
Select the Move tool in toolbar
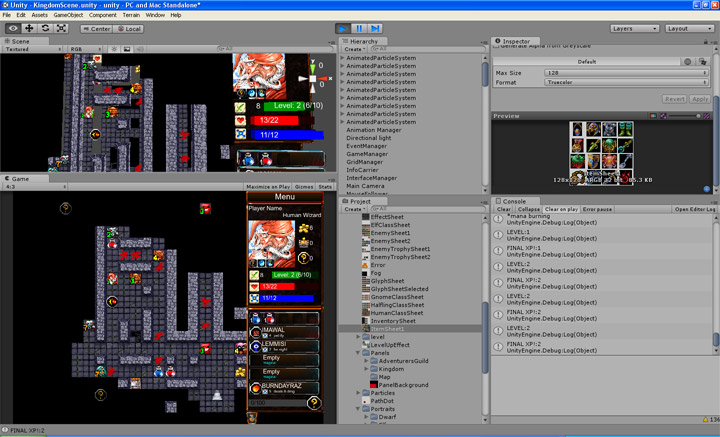tap(29, 28)
